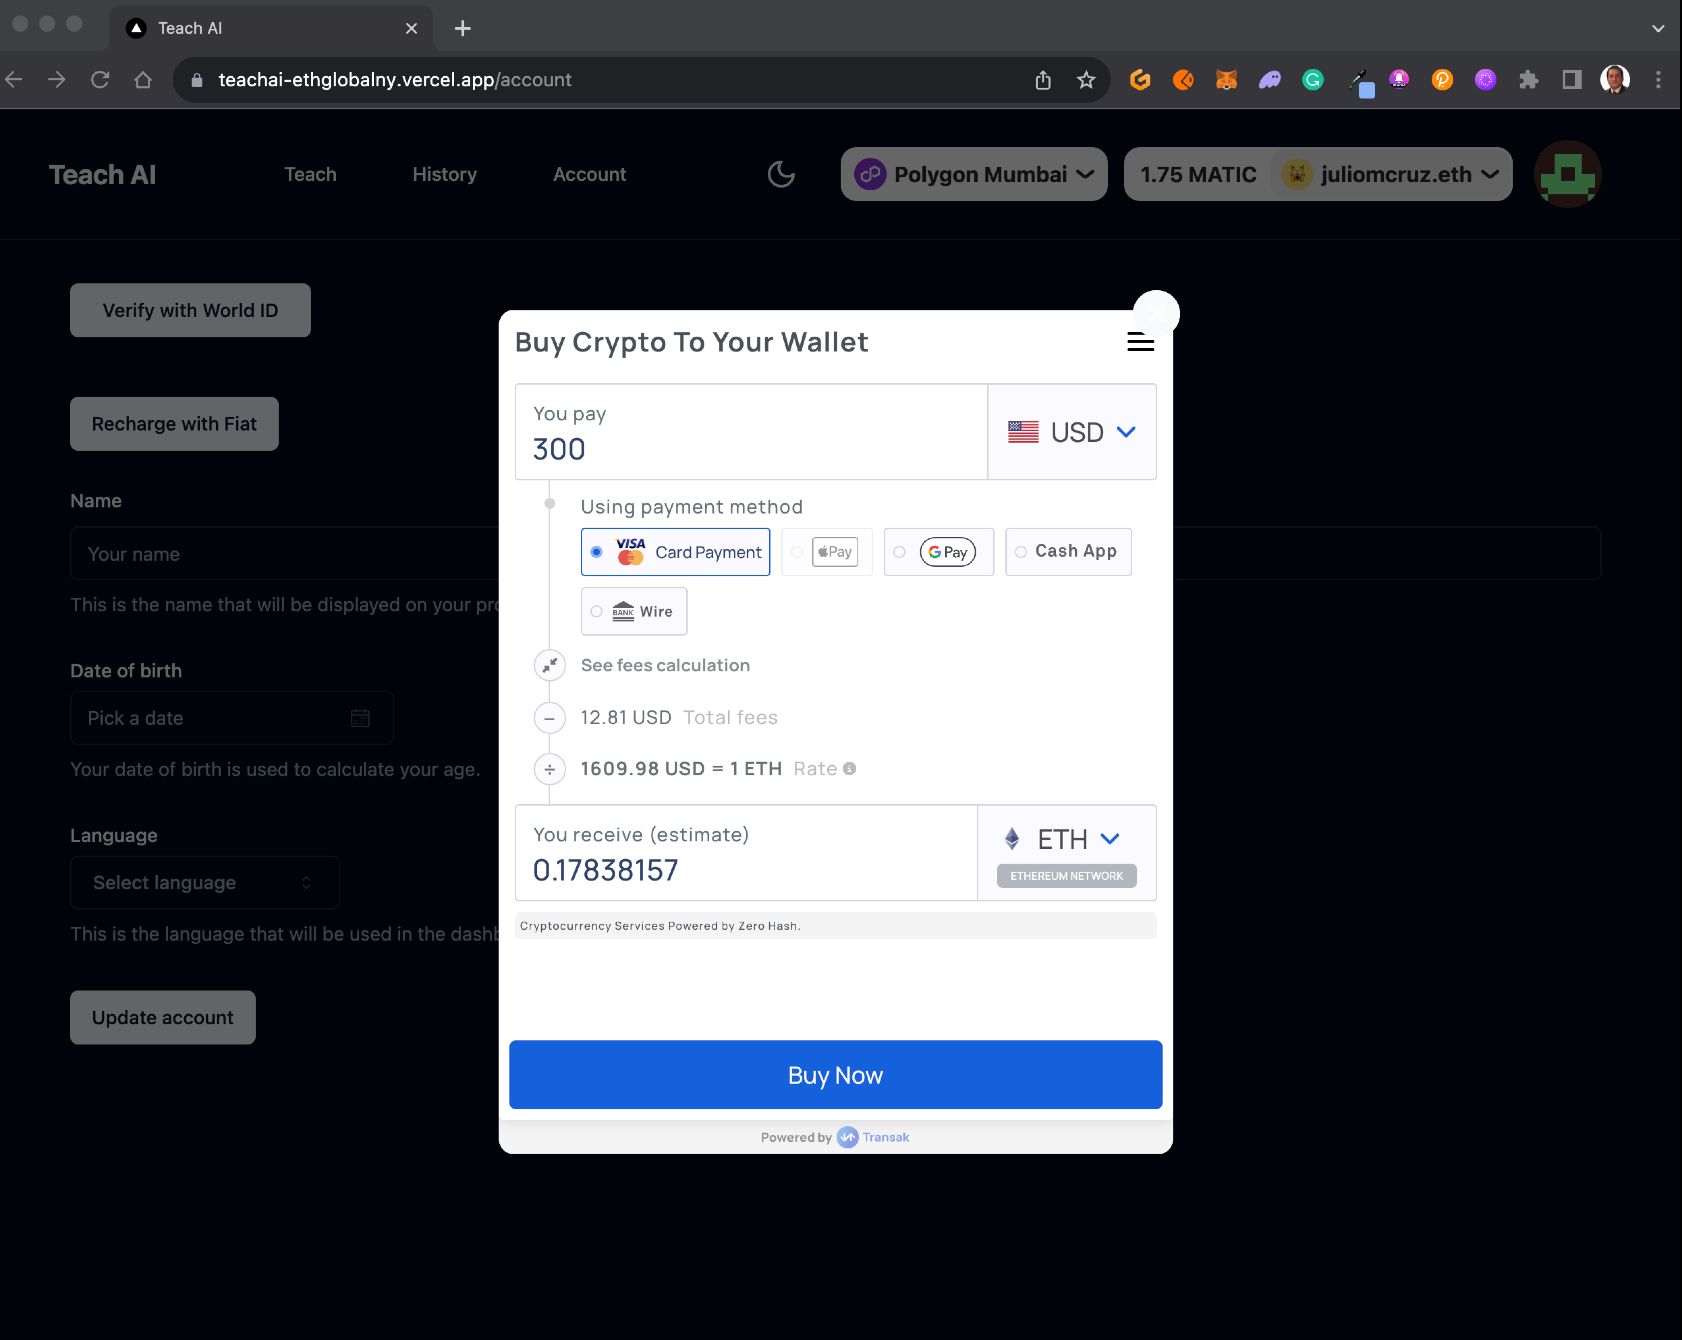Click the 1.75 MATIC balance
This screenshot has width=1682, height=1340.
point(1198,174)
